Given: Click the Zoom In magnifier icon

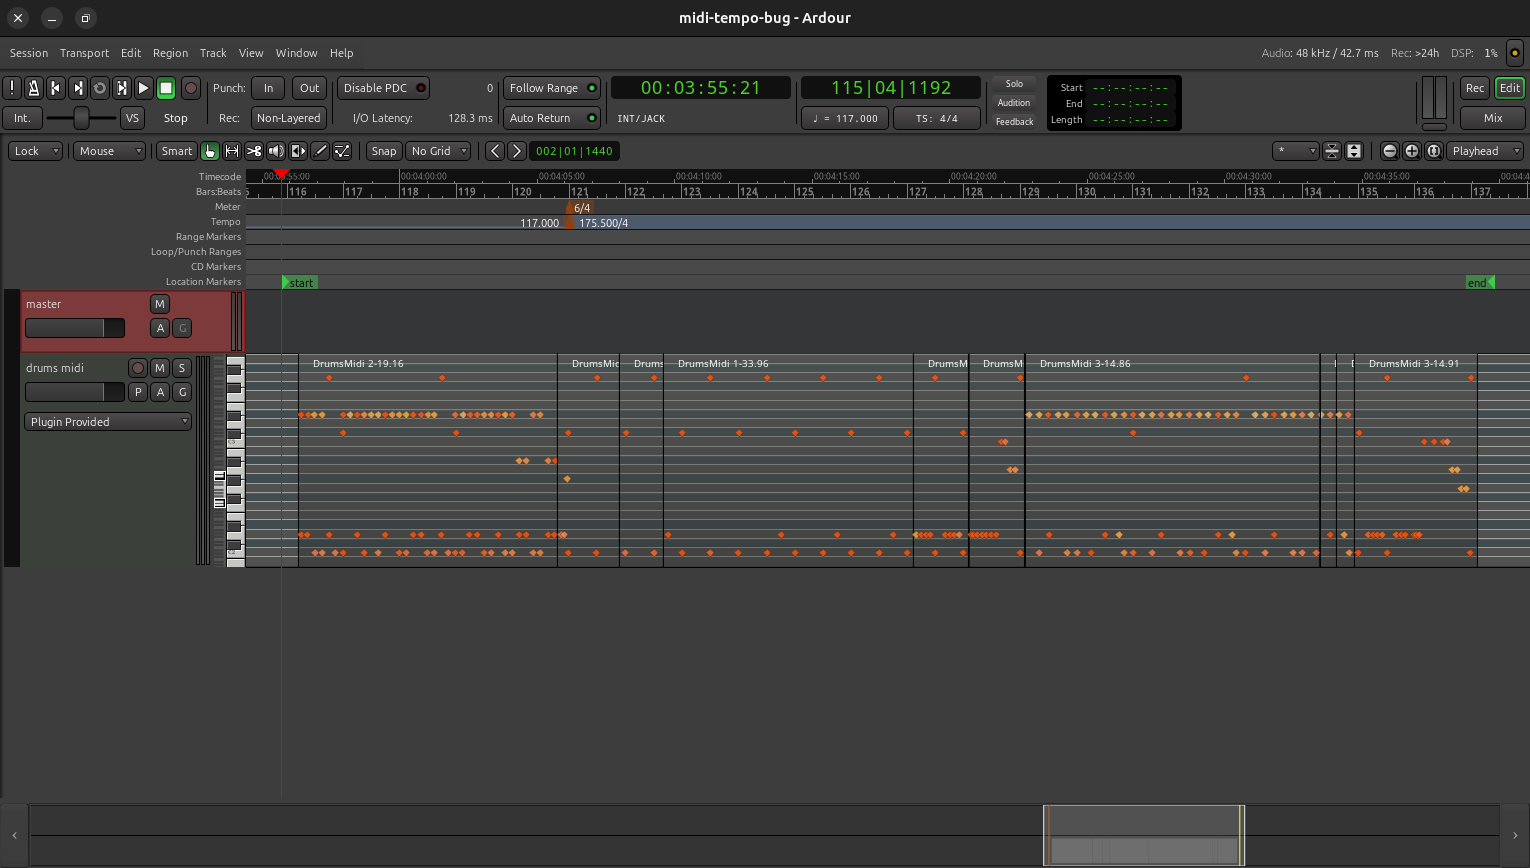Looking at the screenshot, I should (1412, 151).
